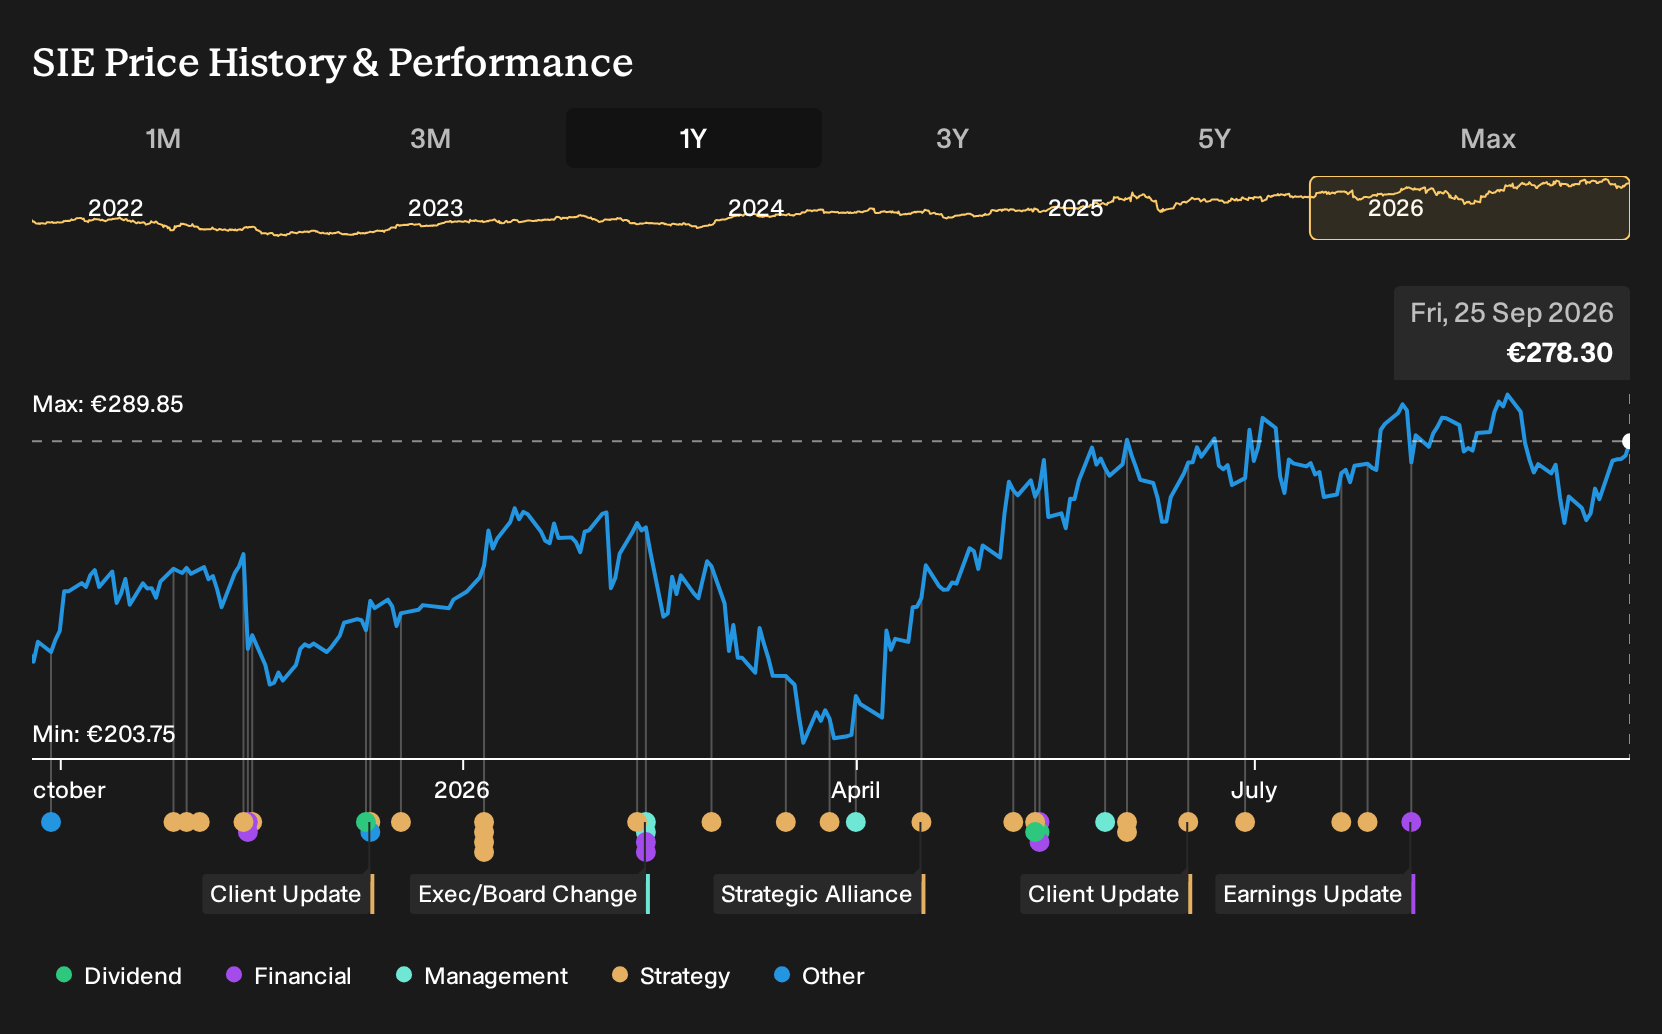
Task: Jump to 2022 in the overview timeline
Action: [x=116, y=208]
